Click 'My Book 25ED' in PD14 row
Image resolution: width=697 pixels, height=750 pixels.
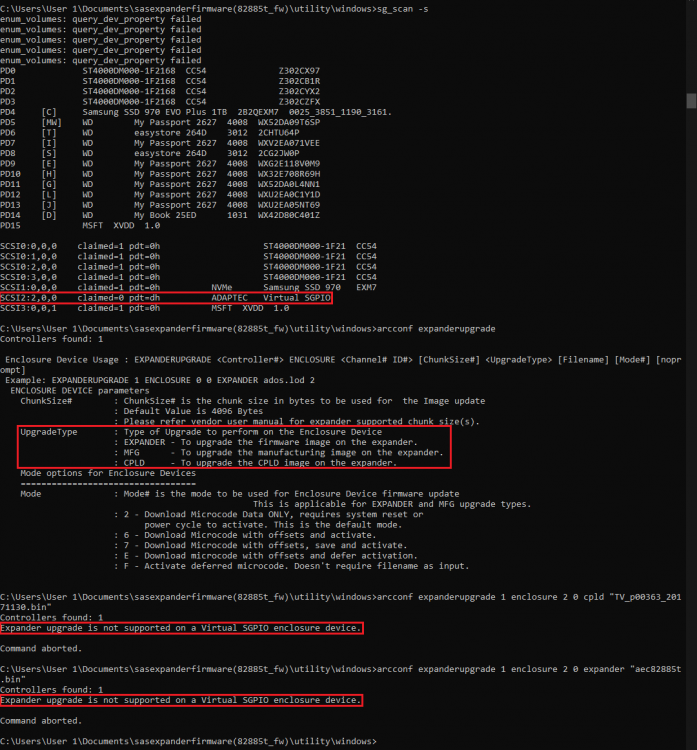tap(165, 215)
